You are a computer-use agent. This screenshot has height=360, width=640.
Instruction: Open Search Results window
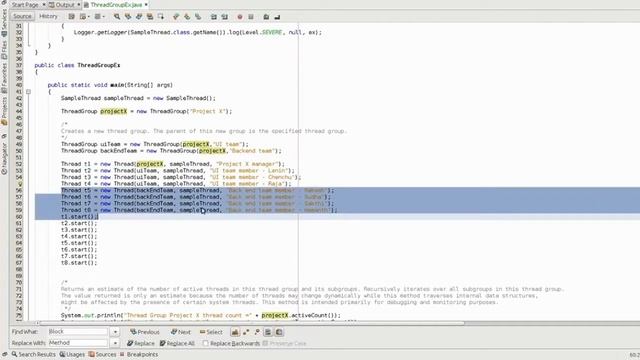33,354
